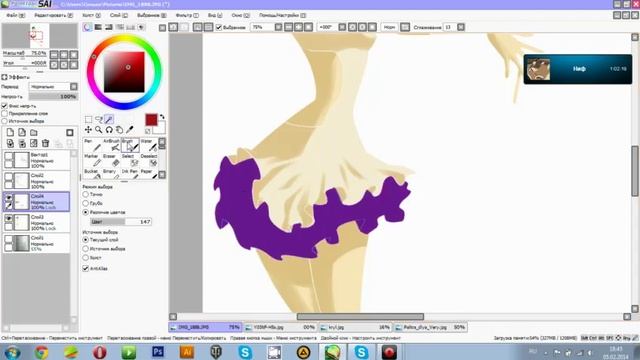Click the Норм blend button in toolbar
The image size is (640, 360).
pos(390,27)
